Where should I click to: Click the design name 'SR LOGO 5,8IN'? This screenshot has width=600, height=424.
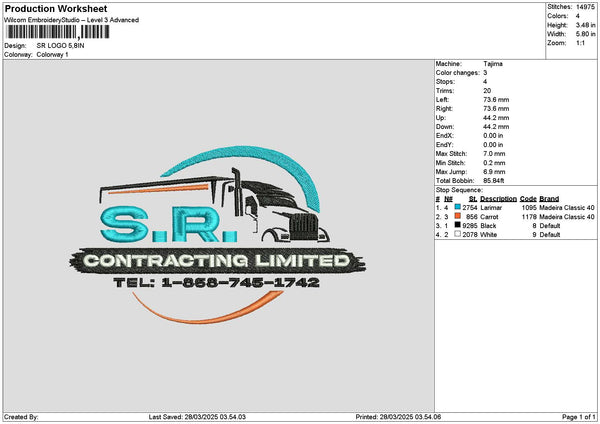[60, 46]
